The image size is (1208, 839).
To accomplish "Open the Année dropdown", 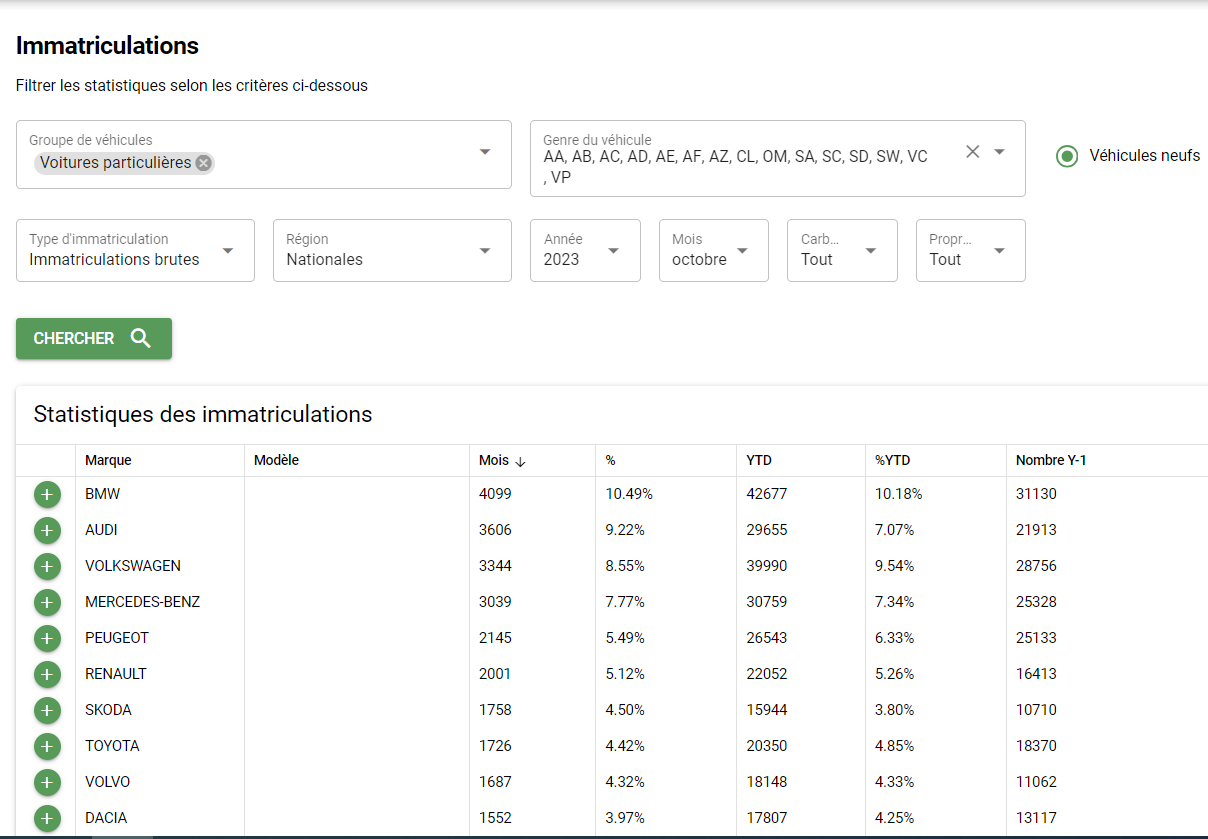I will click(585, 250).
